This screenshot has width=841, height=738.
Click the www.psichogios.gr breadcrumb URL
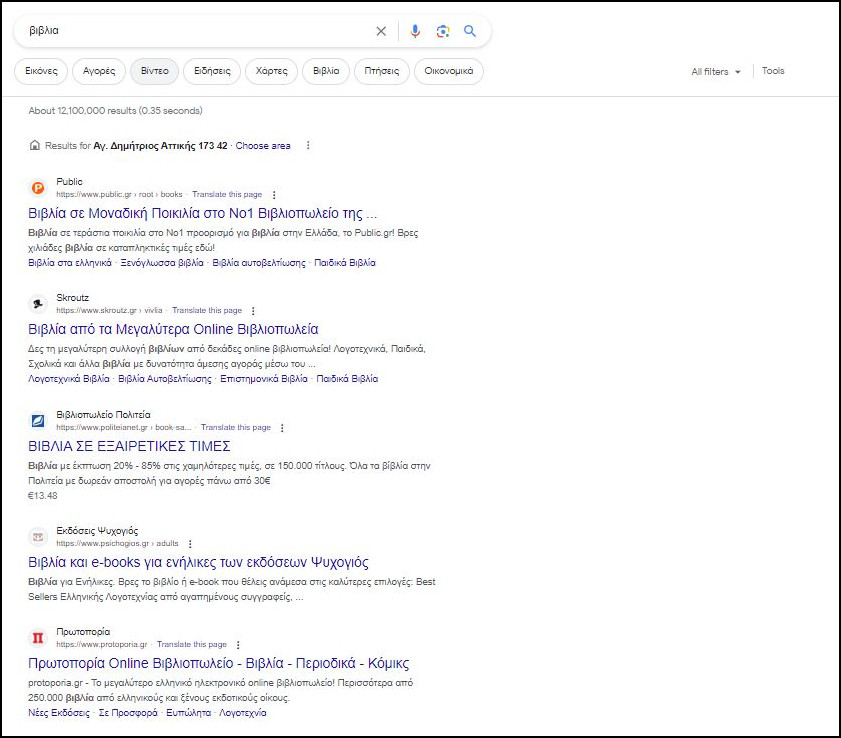click(117, 543)
